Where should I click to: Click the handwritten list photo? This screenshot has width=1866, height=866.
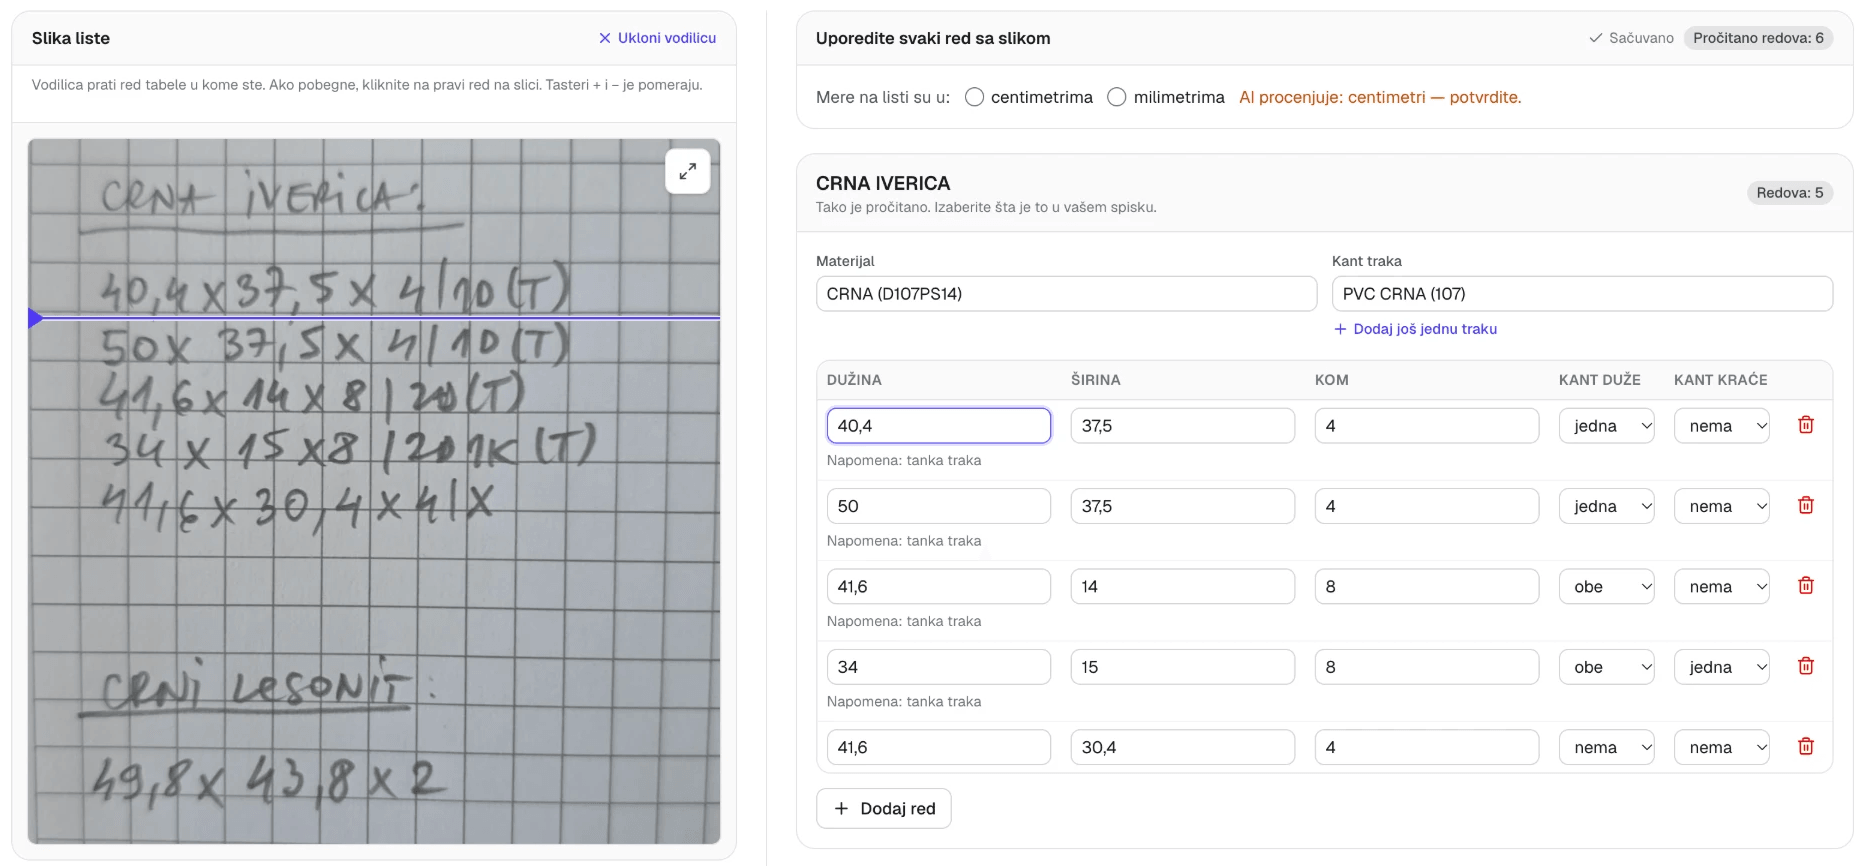click(374, 491)
